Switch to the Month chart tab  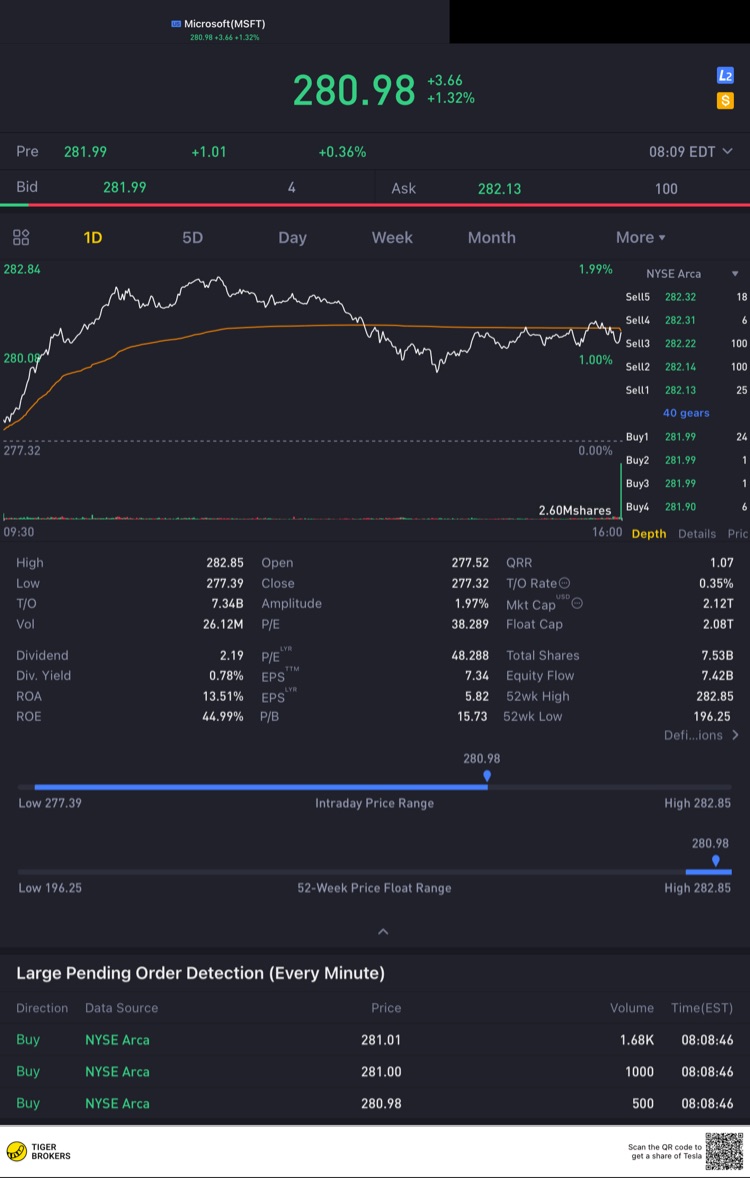click(491, 237)
